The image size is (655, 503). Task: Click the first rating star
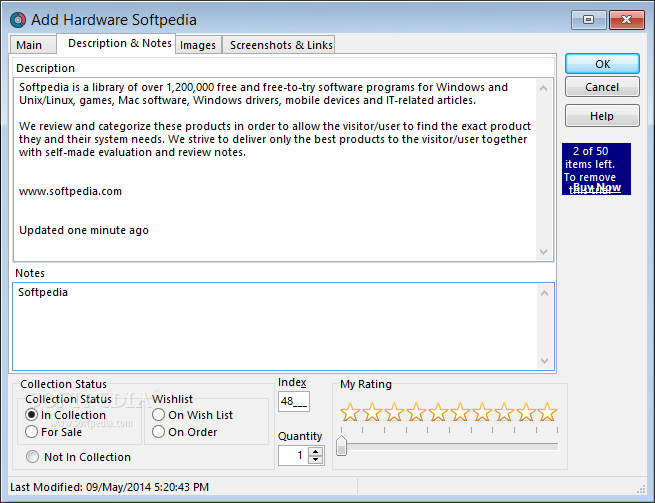[350, 412]
